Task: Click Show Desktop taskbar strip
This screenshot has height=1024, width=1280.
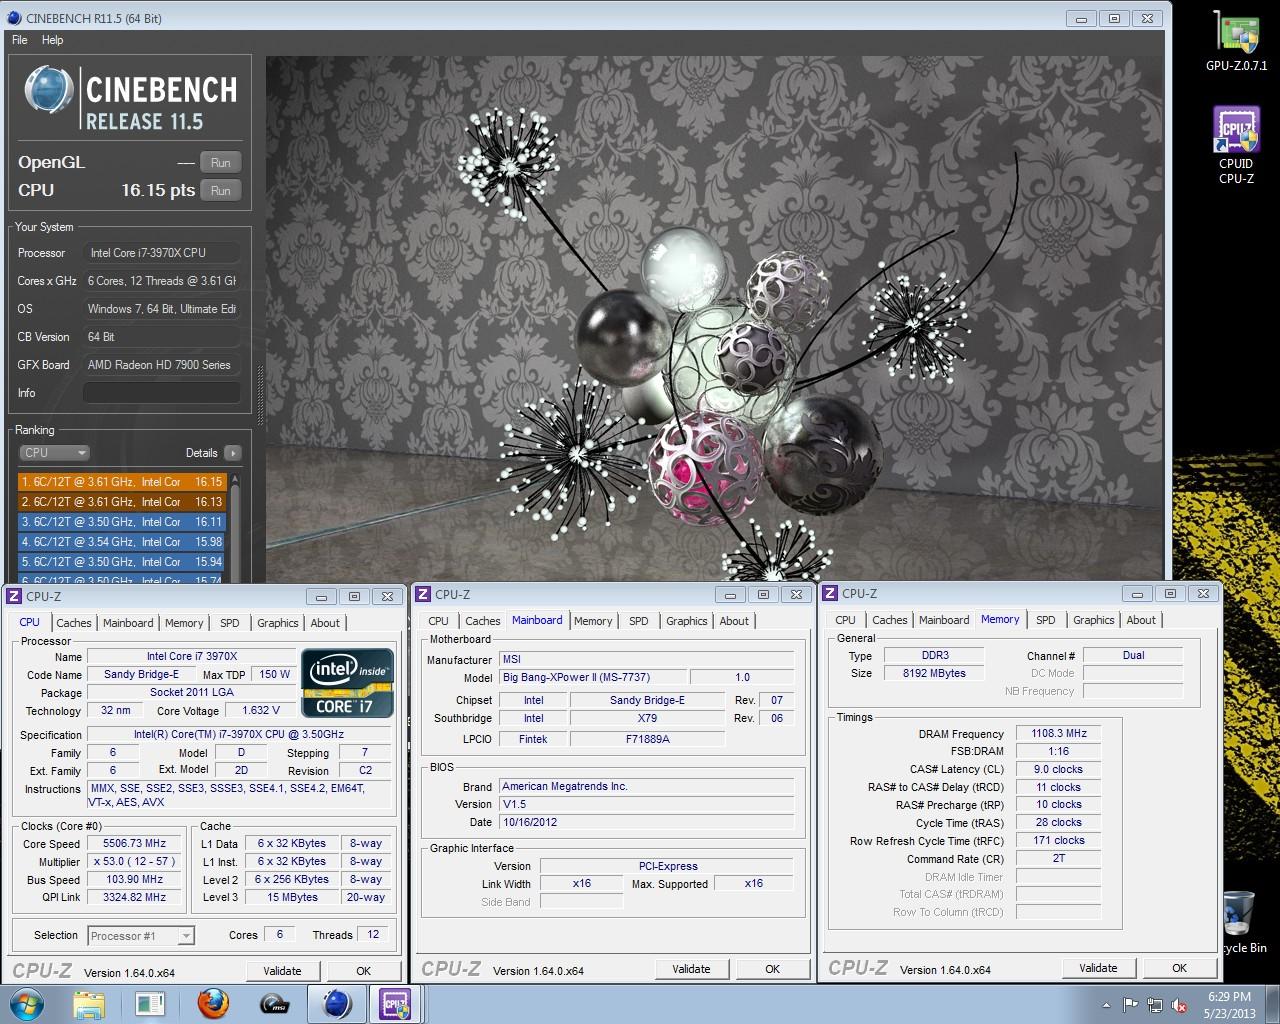Action: point(1273,1004)
